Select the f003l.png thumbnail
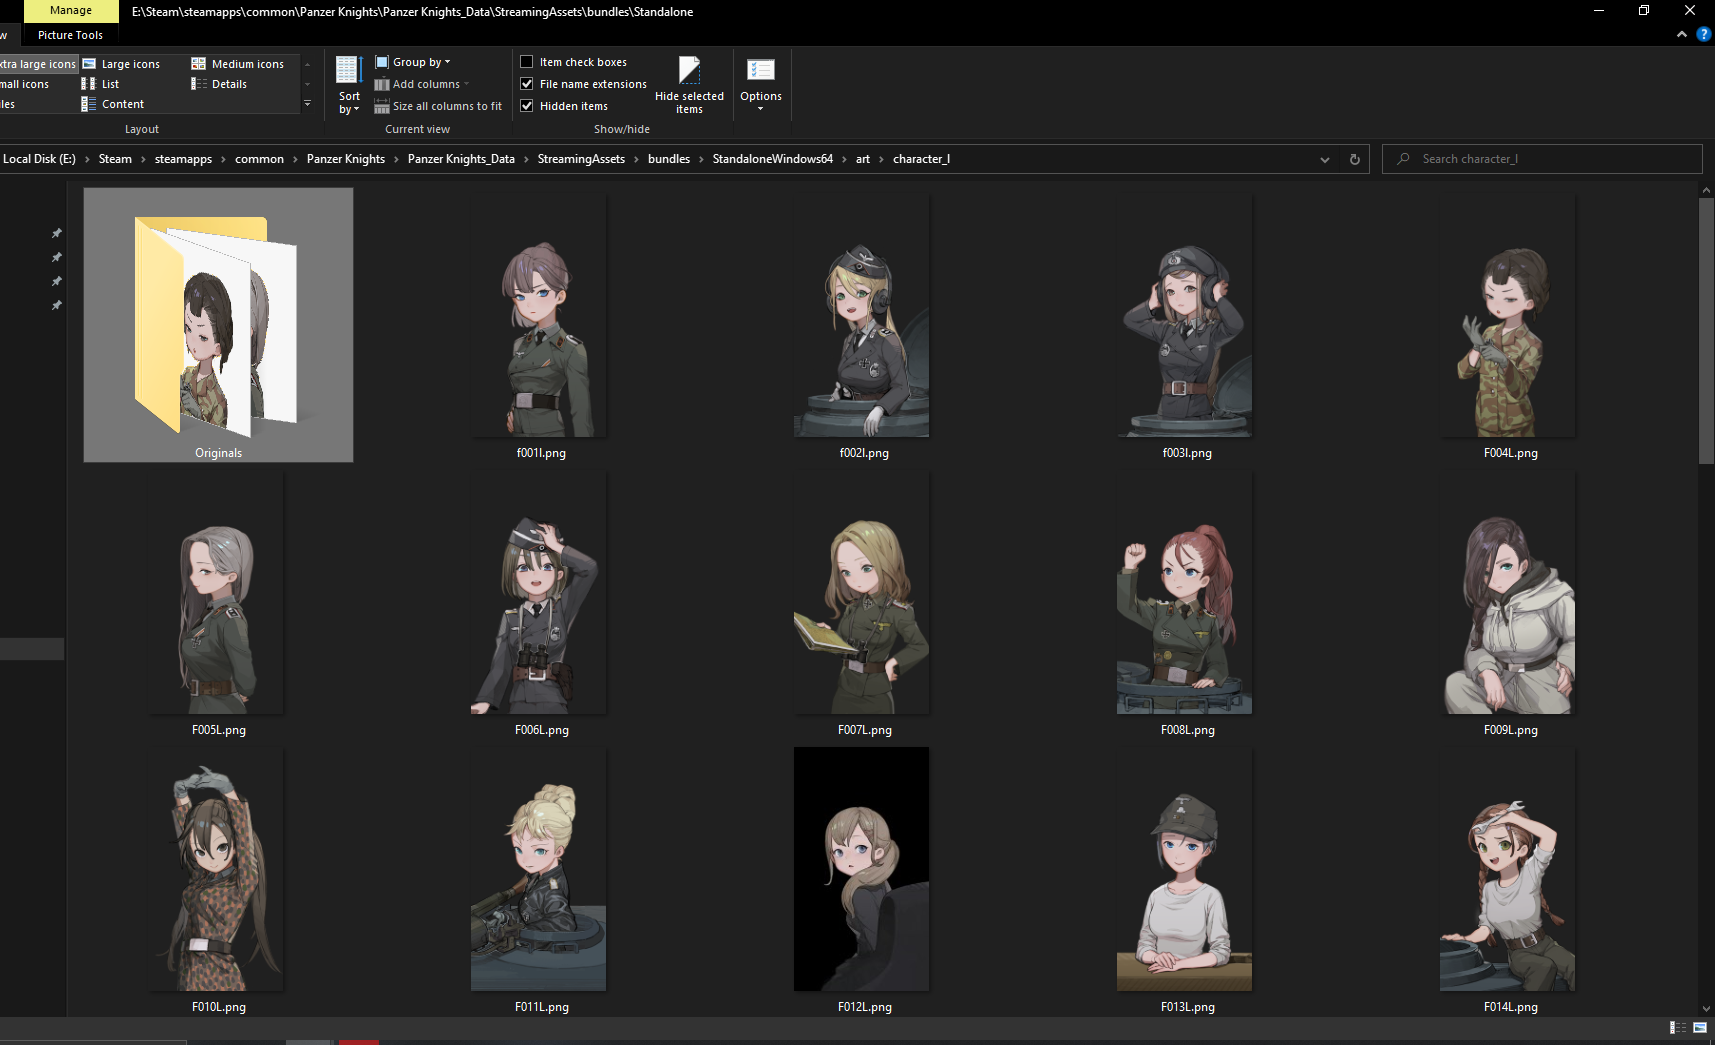1715x1045 pixels. click(1185, 316)
